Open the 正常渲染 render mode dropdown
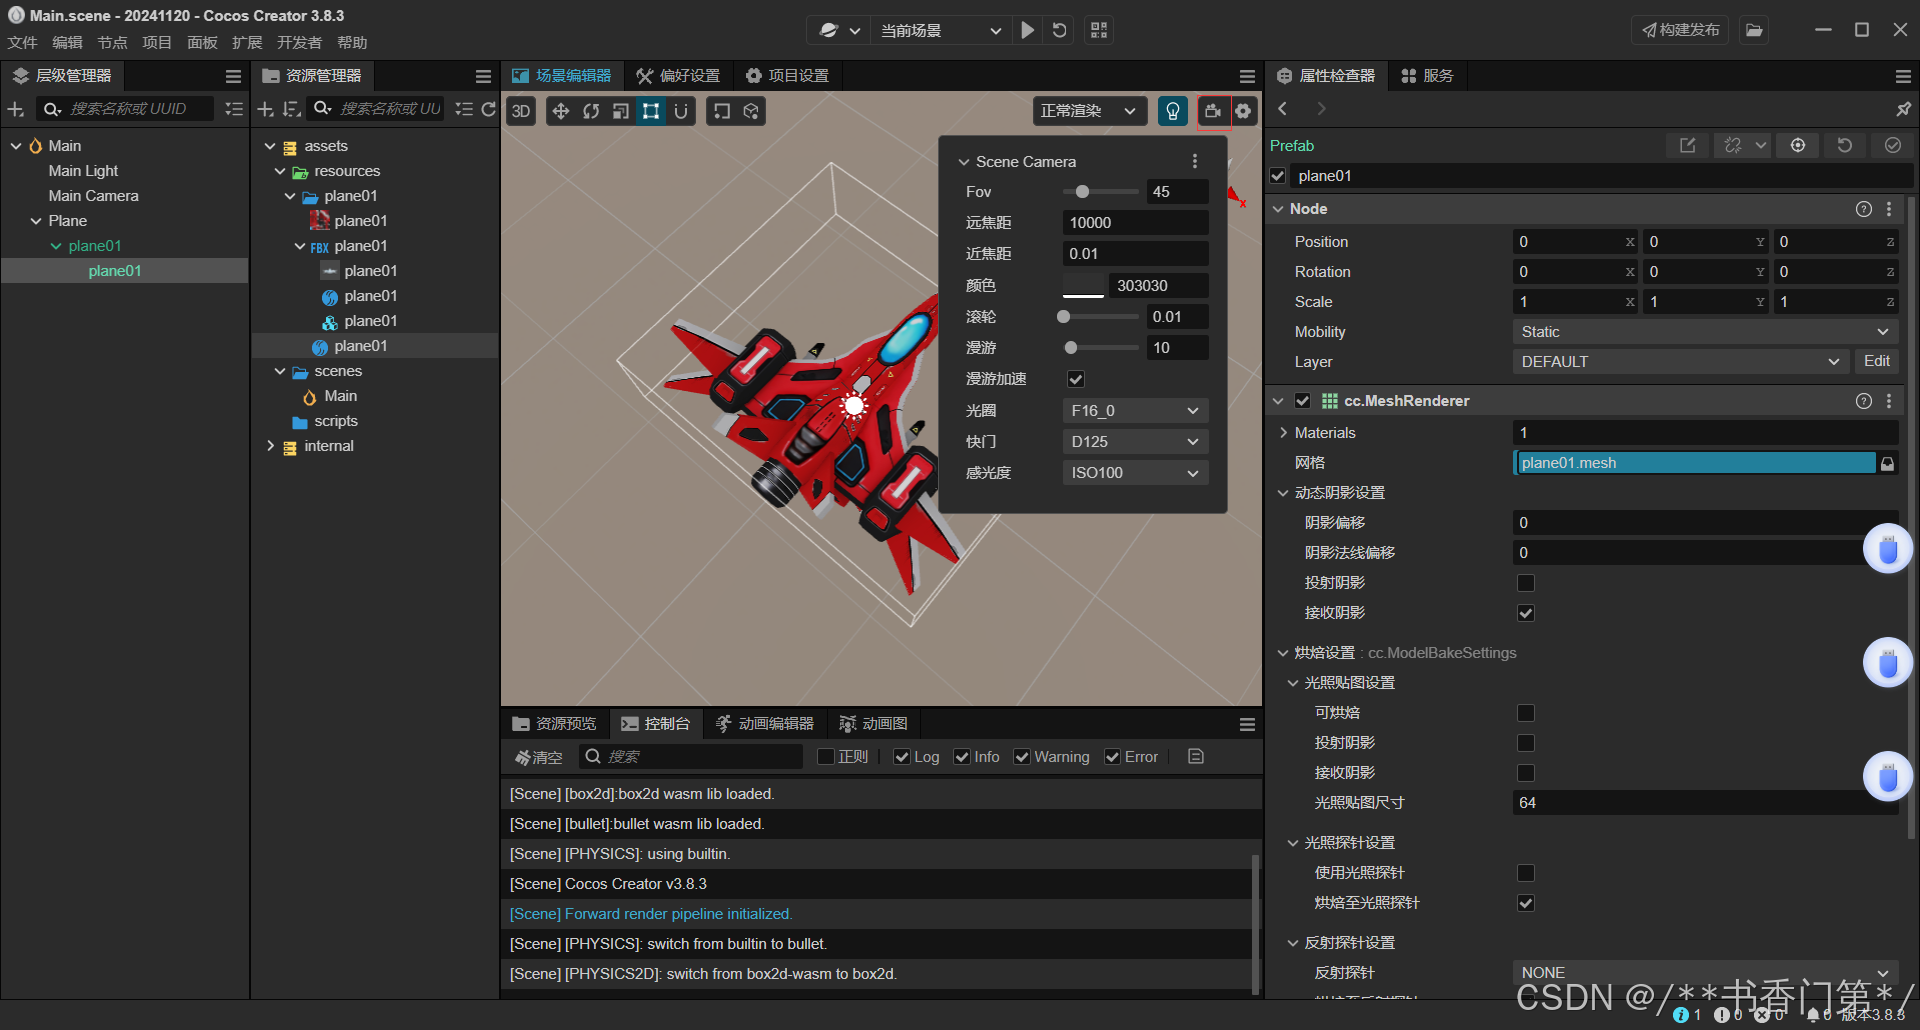This screenshot has height=1030, width=1920. click(1089, 111)
